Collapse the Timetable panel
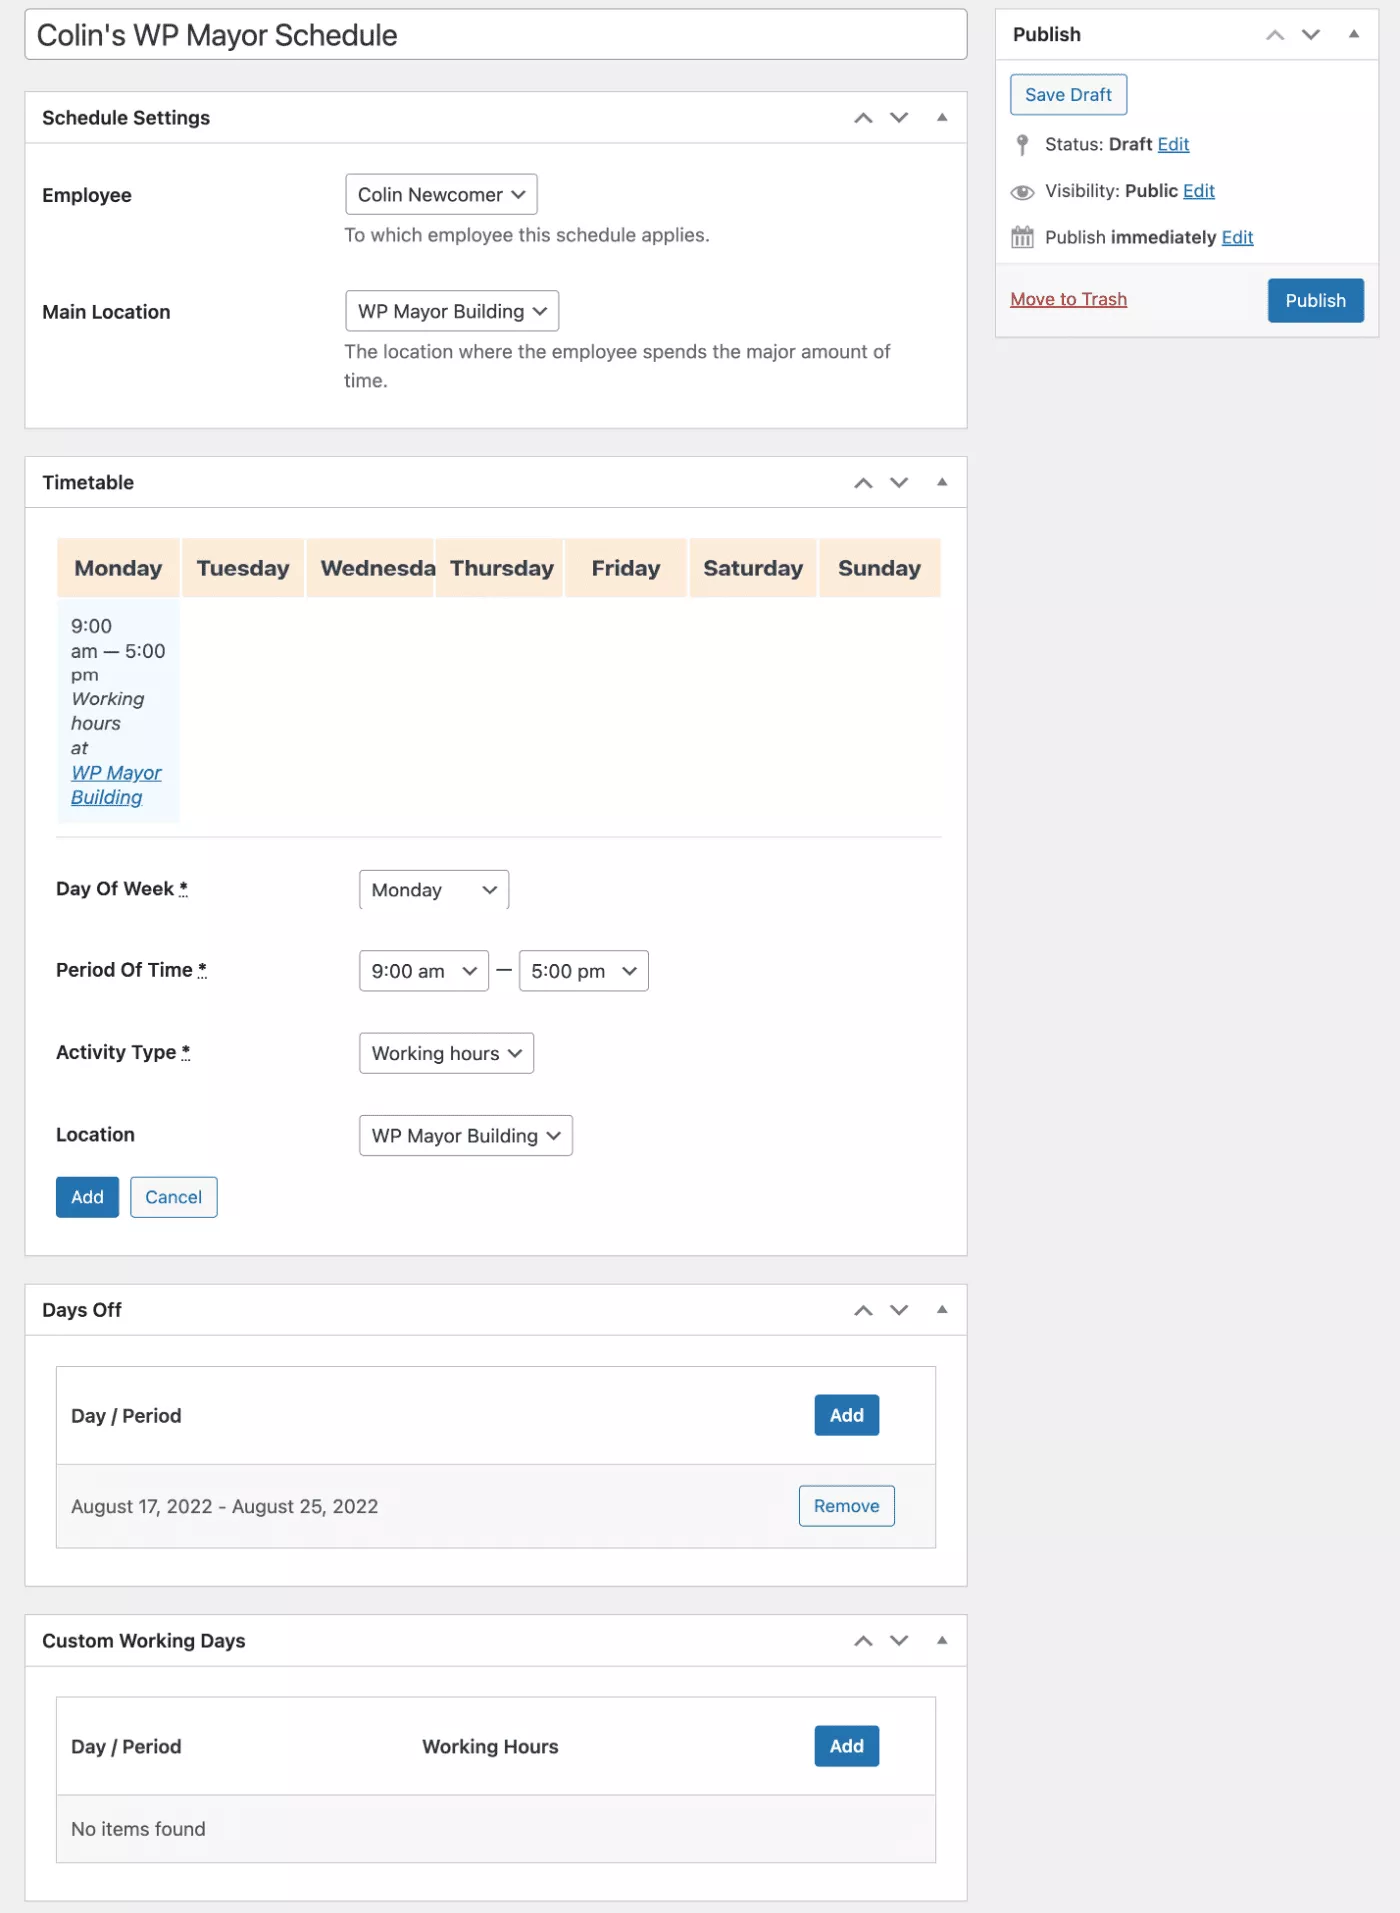This screenshot has height=1913, width=1400. 941,482
